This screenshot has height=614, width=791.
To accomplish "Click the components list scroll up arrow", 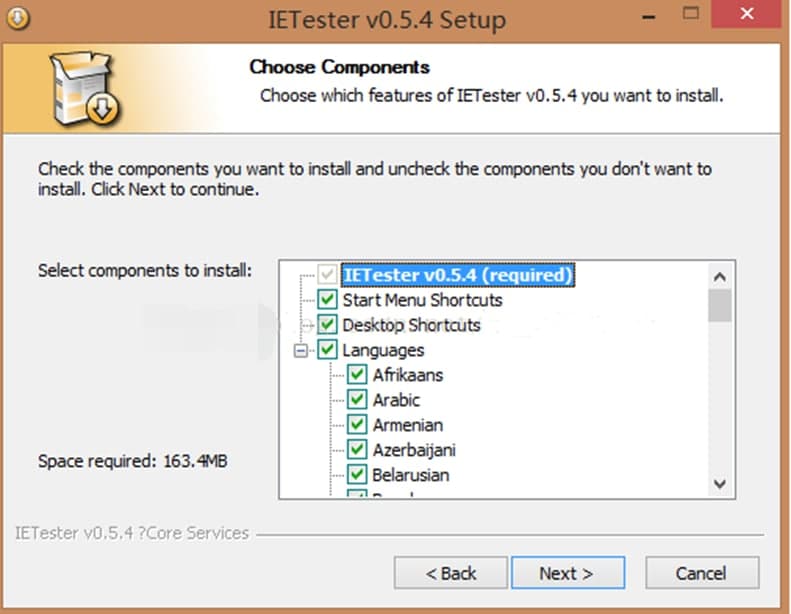I will pos(720,276).
